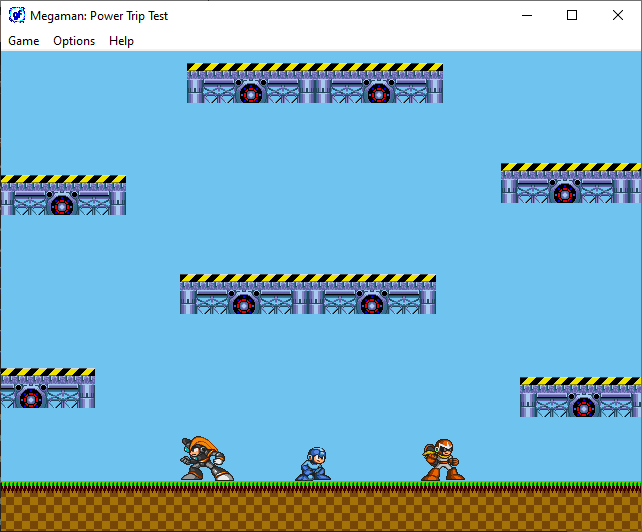The height and width of the screenshot is (532, 642).
Task: Maximize the Megaman: Power Trip Test window
Action: pos(572,16)
